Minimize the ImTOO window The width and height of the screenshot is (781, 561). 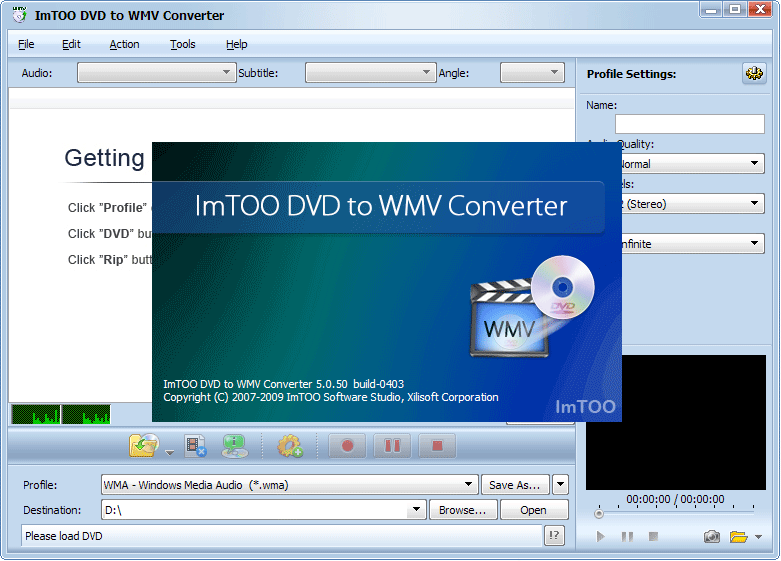click(711, 9)
